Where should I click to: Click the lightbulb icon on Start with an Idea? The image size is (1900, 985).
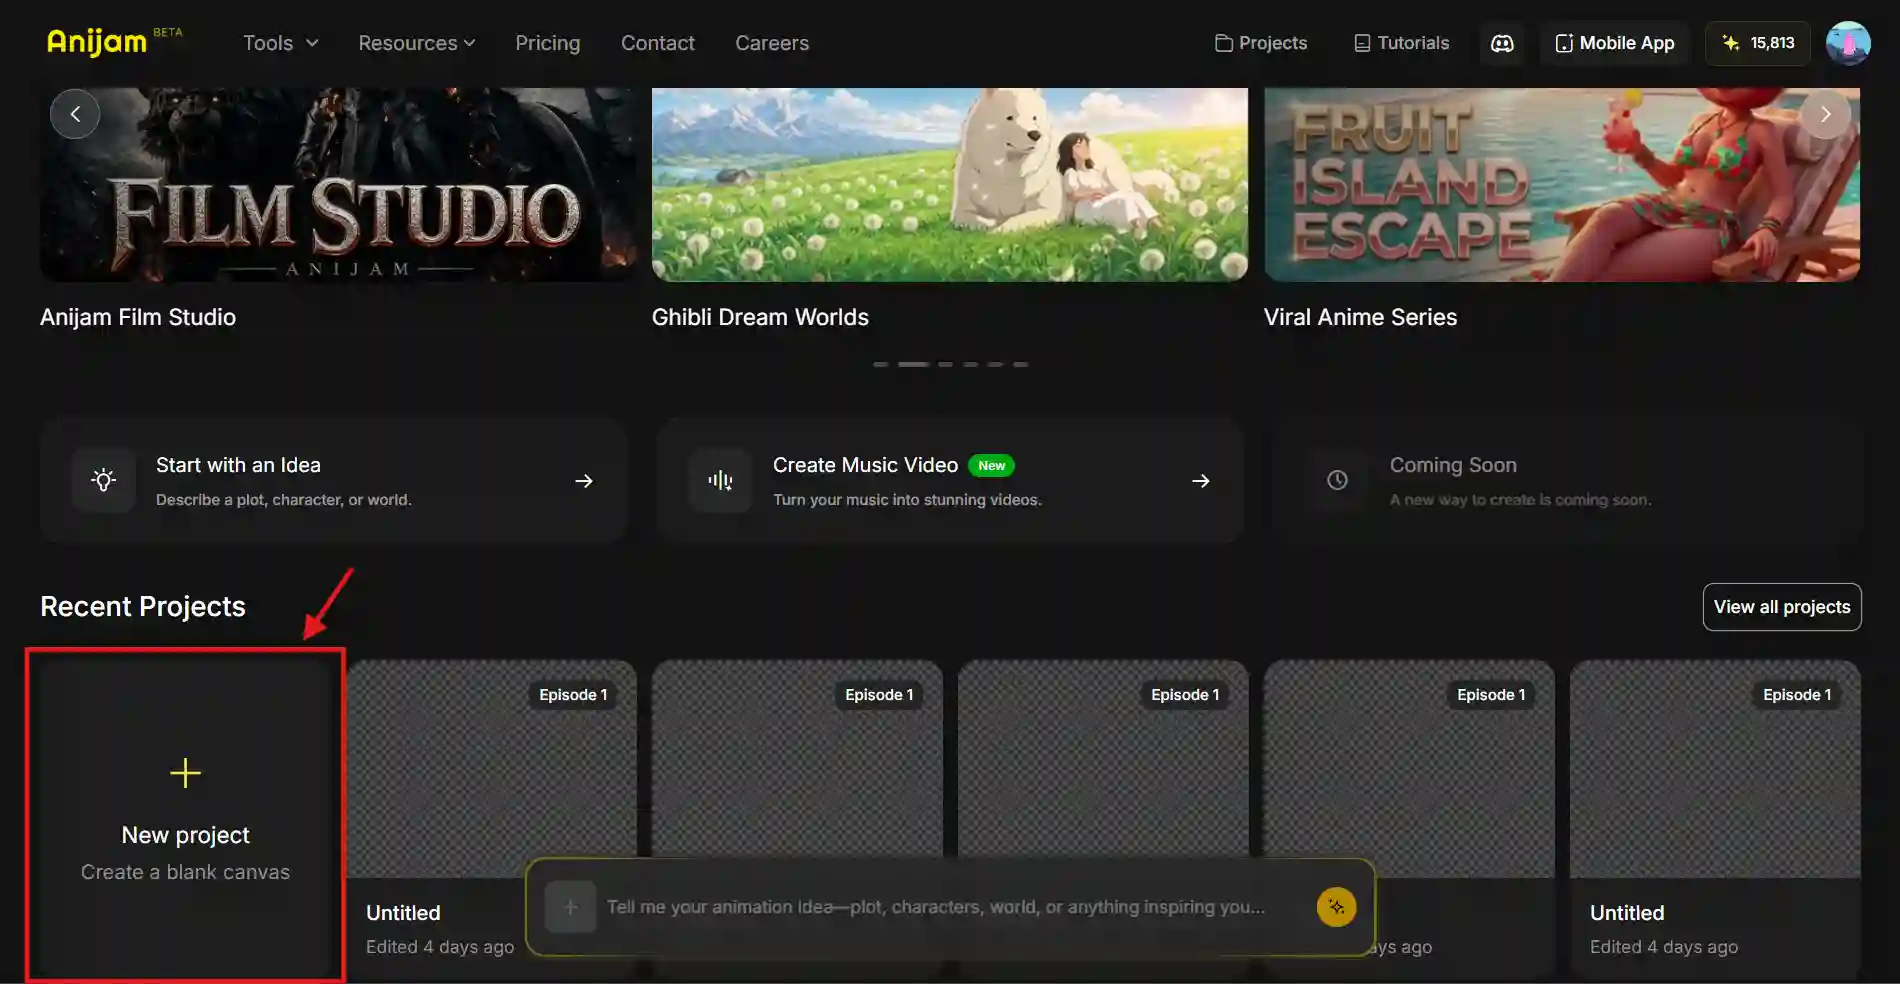coord(104,481)
